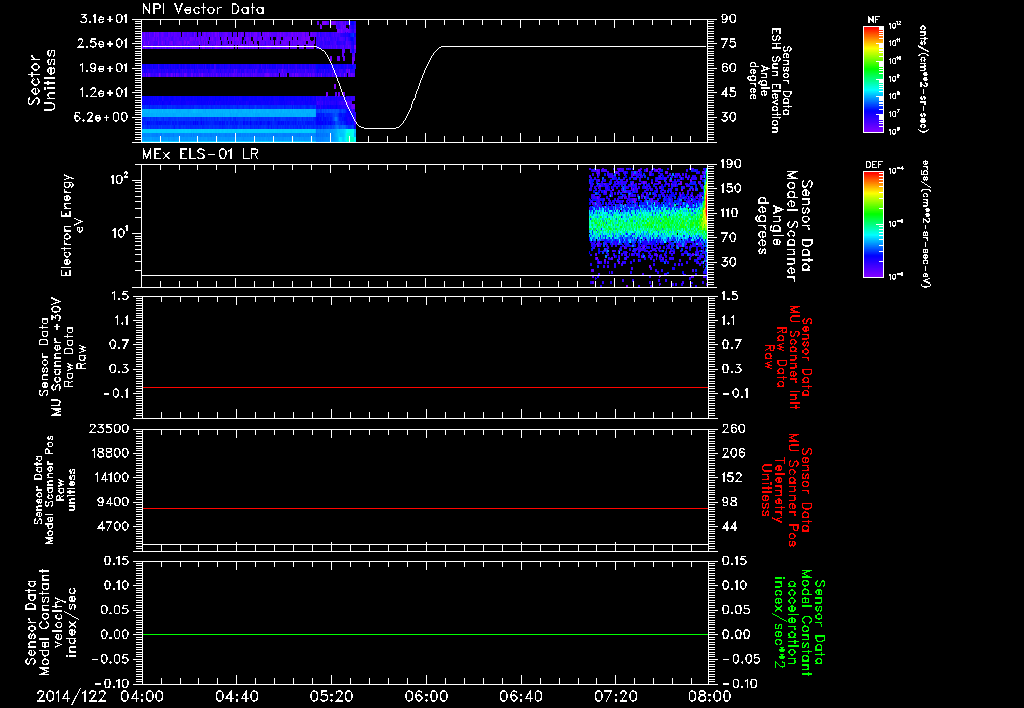This screenshot has width=1024, height=708.
Task: Click the 190 scanner angle tick label
Action: 732,164
